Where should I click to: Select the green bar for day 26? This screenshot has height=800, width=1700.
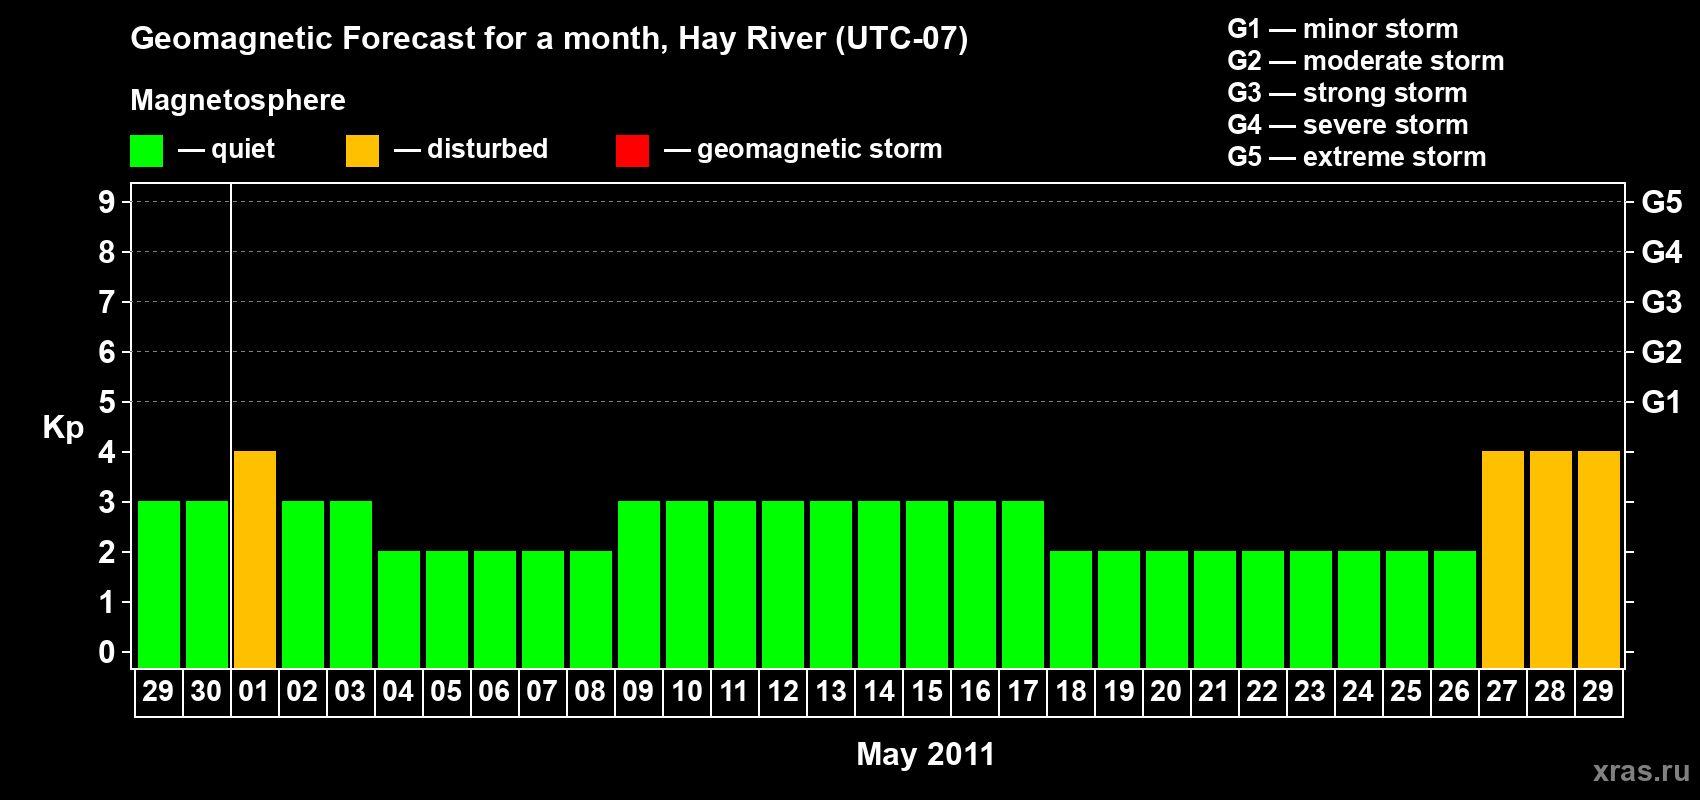(x=1455, y=609)
